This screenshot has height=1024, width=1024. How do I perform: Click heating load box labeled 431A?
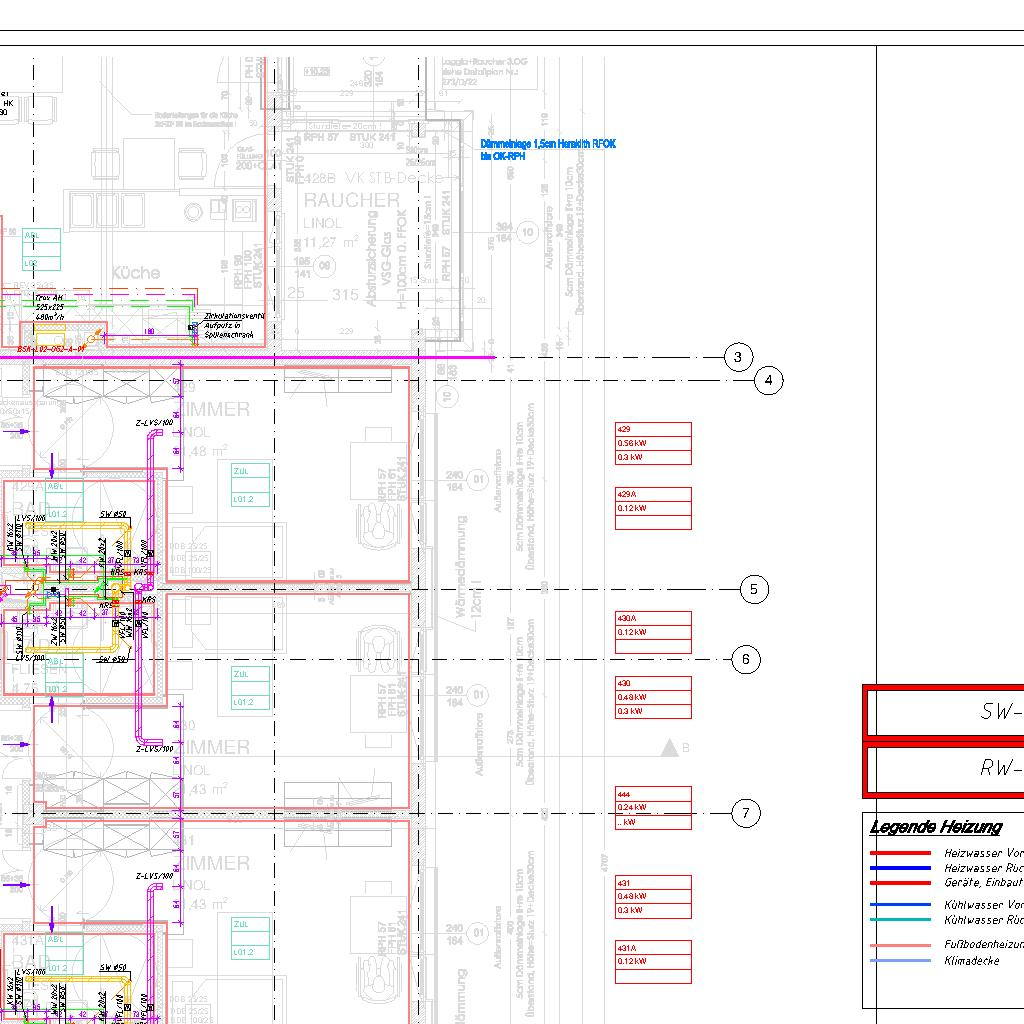coord(653,961)
